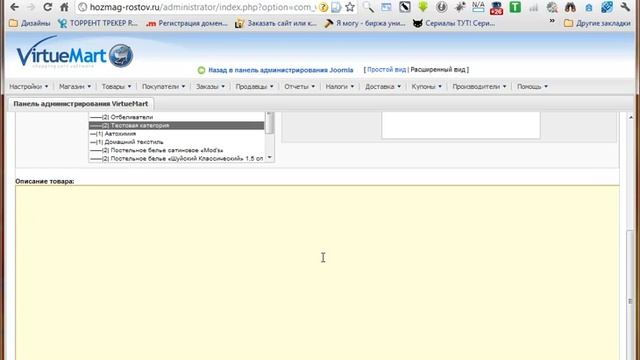Click the white box in right panel

coord(461,125)
